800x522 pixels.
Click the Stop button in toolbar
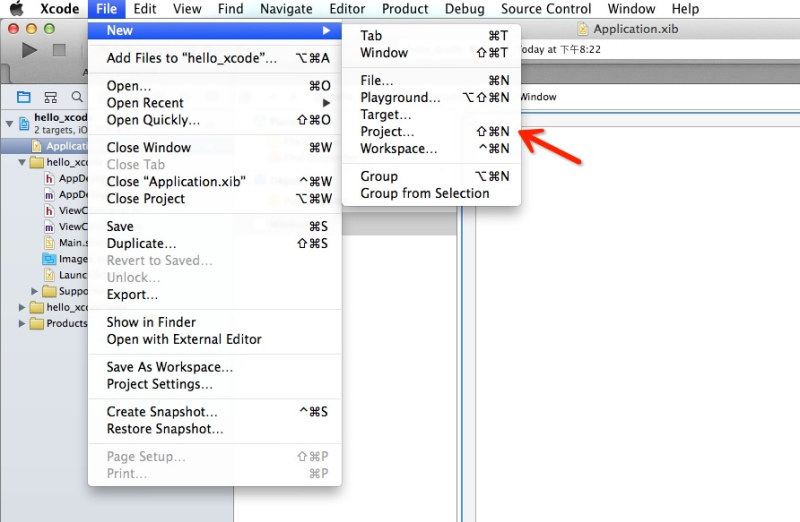point(60,50)
